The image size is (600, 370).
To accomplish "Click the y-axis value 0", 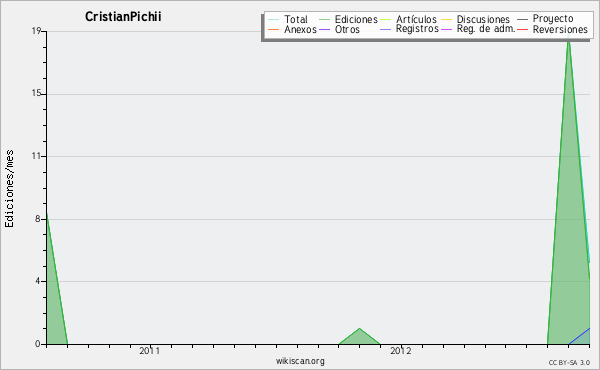I will click(x=38, y=344).
